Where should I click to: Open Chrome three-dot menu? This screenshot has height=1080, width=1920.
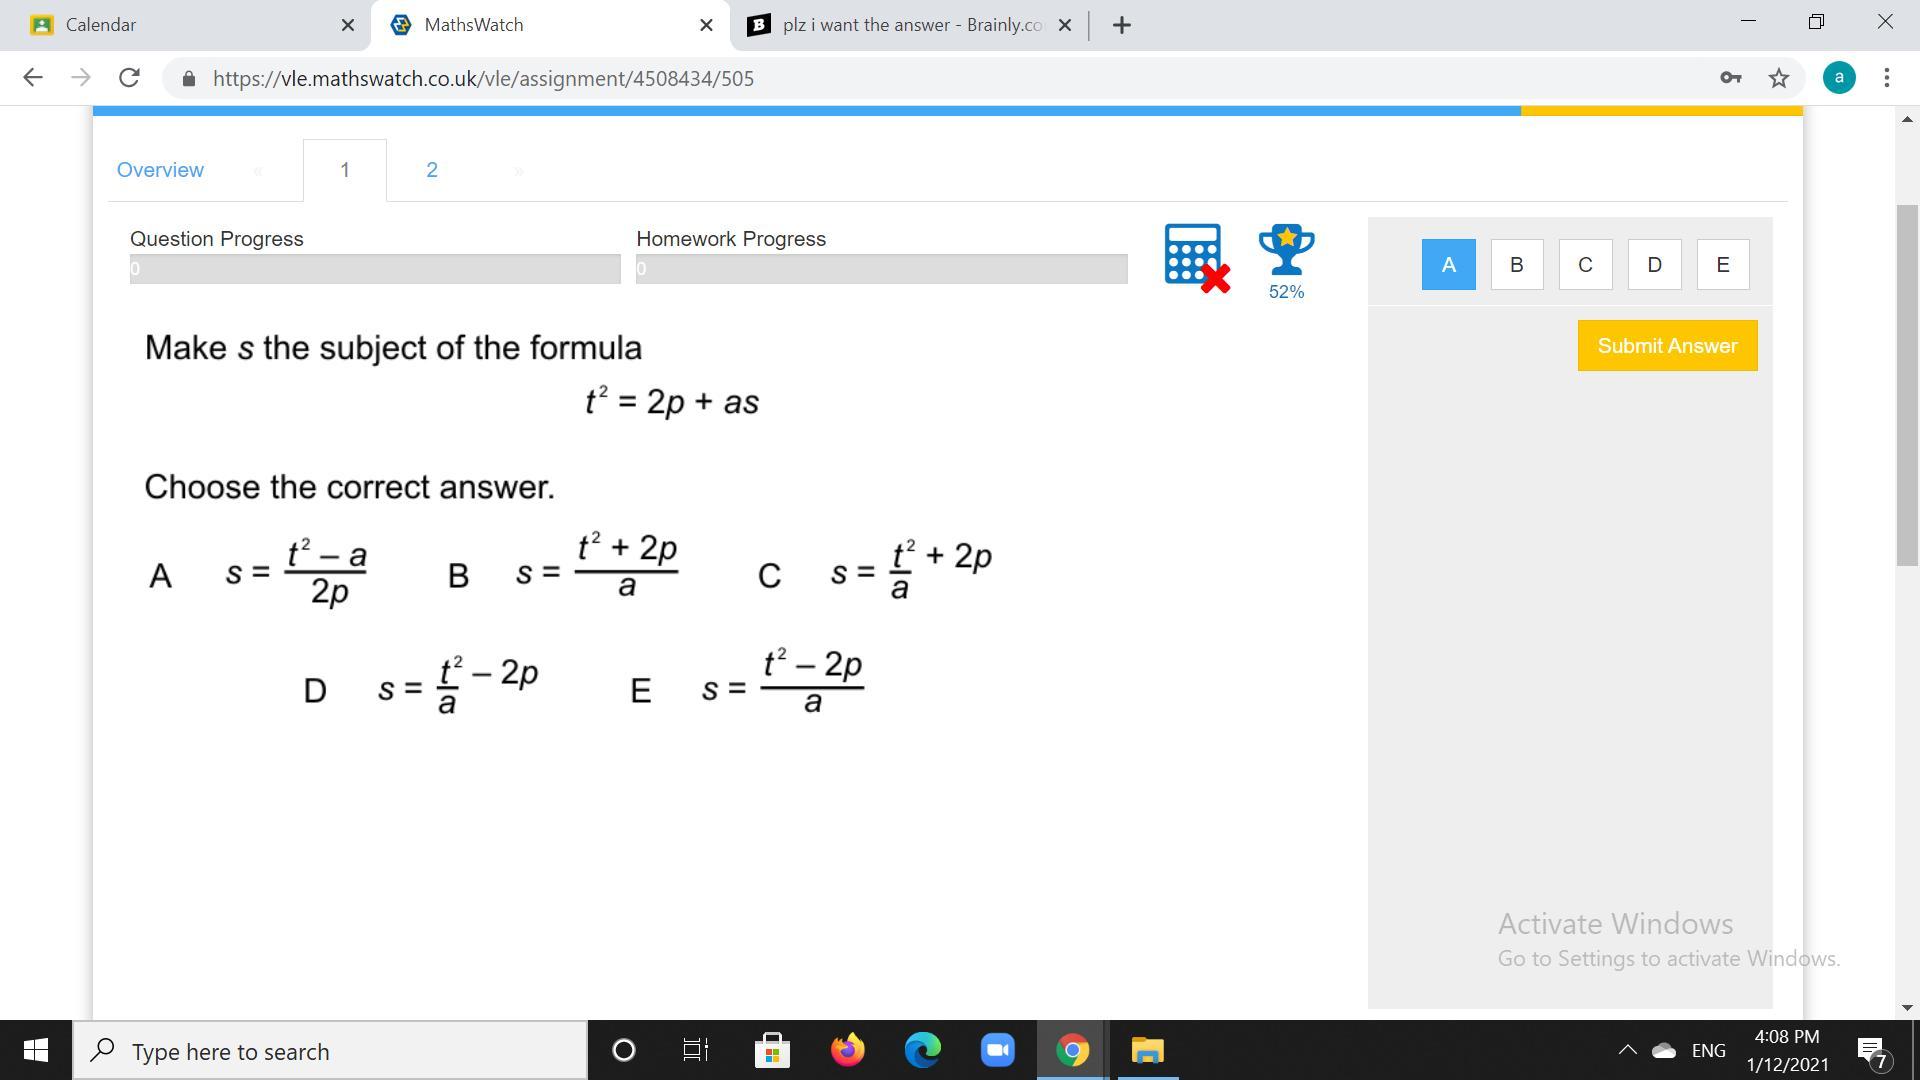coord(1886,78)
